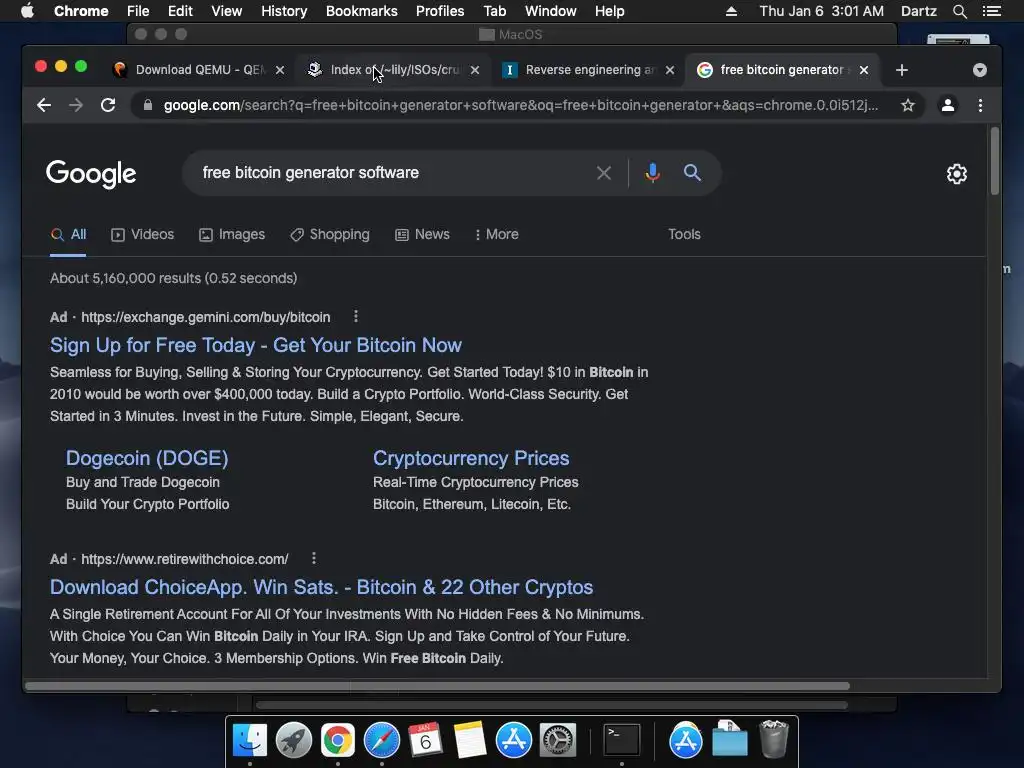Open the Chrome profile avatar icon

coord(948,105)
